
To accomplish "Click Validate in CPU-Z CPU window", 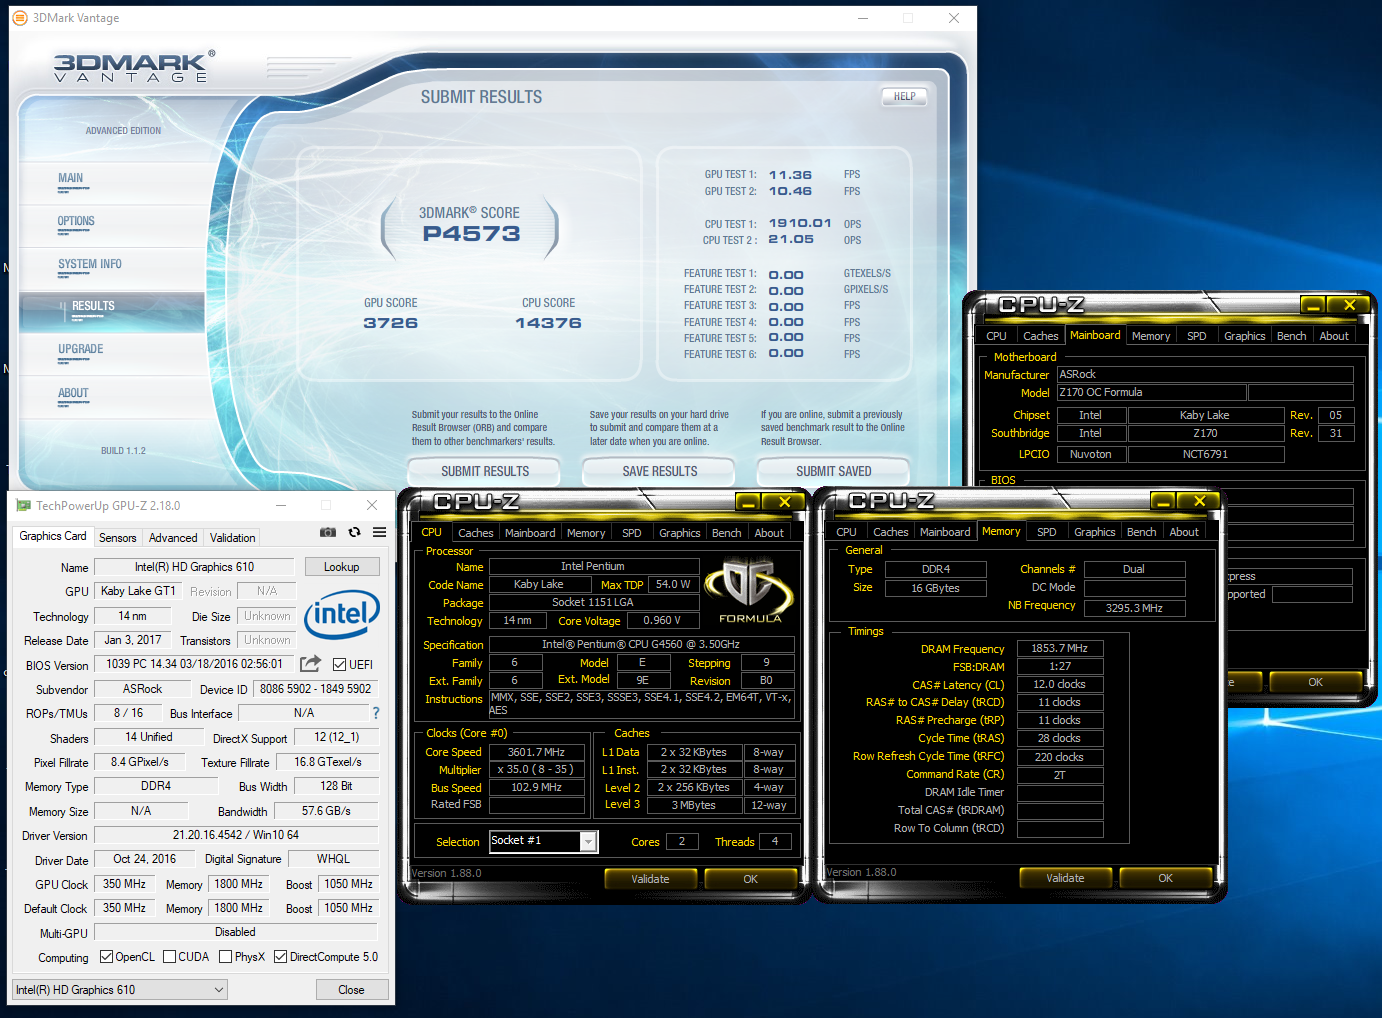I will coord(651,879).
